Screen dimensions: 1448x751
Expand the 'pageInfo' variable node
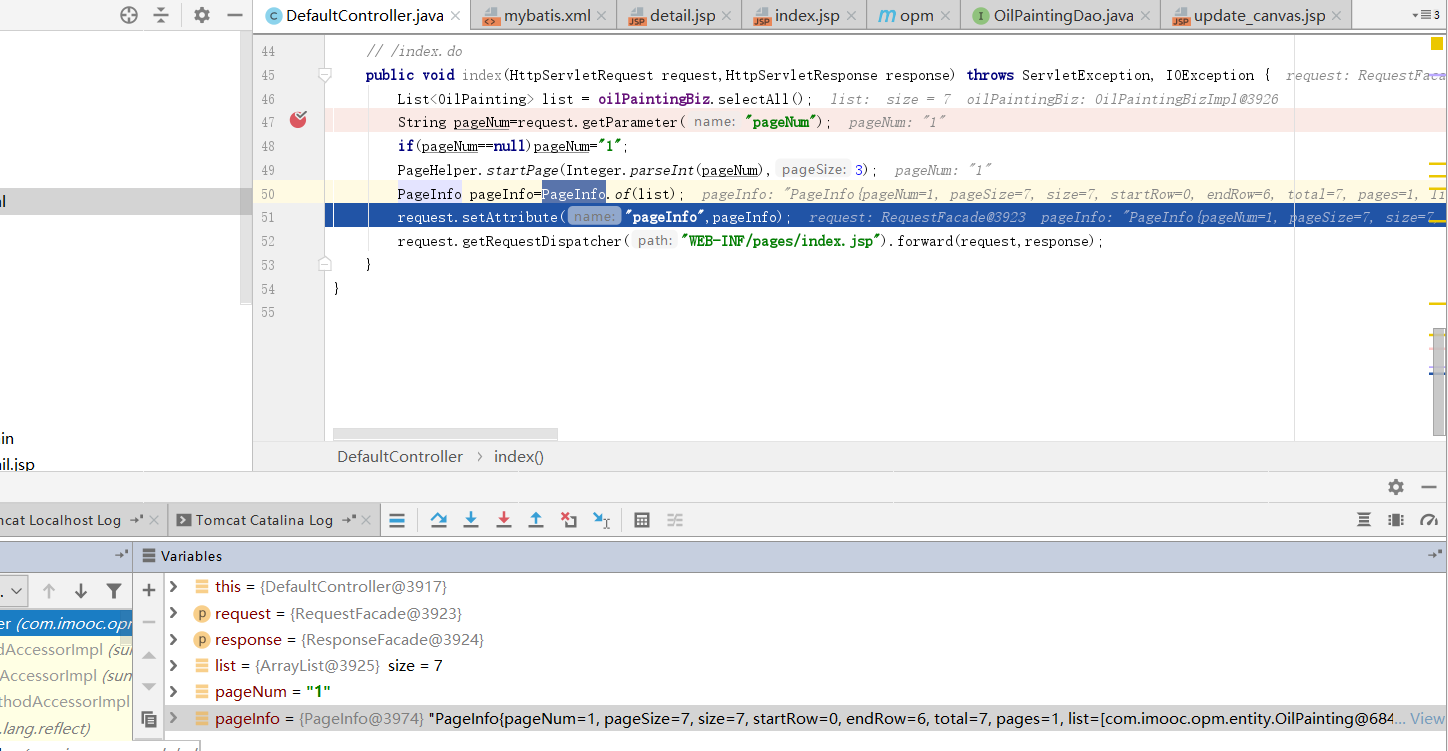click(x=174, y=718)
